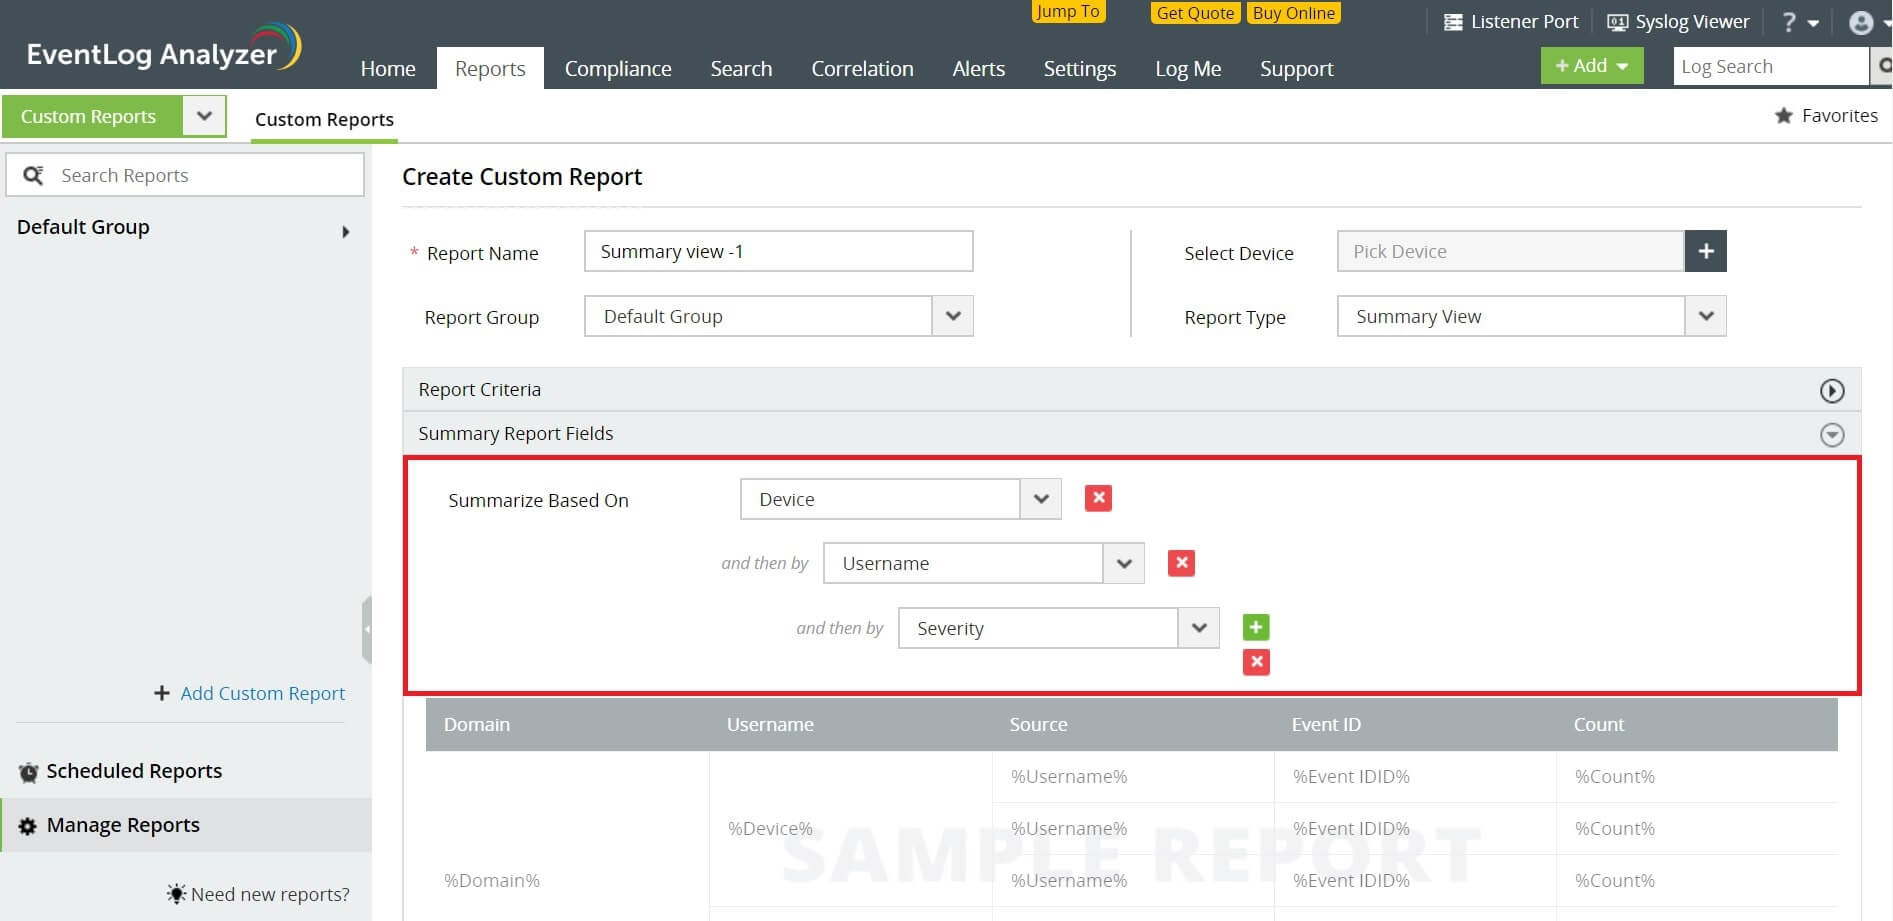Click the Favorites star icon
1893x921 pixels.
(x=1783, y=116)
